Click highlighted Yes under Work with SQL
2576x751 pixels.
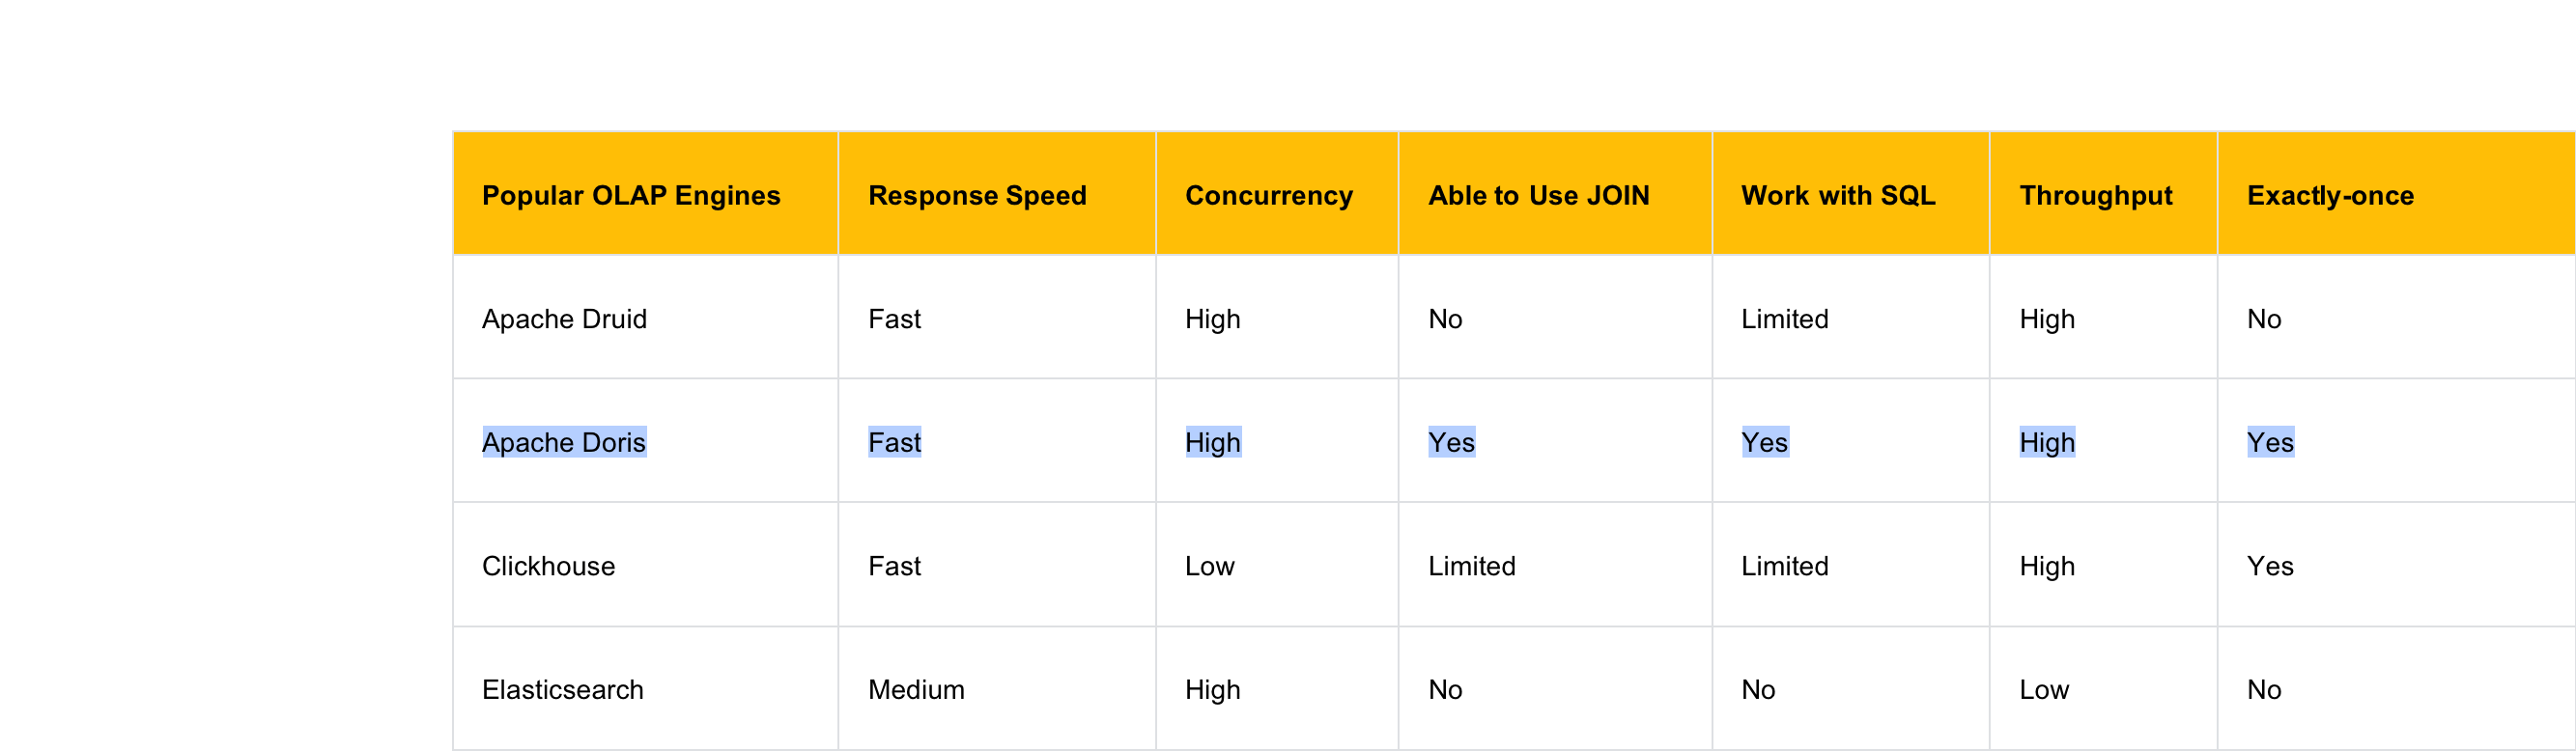point(1764,442)
